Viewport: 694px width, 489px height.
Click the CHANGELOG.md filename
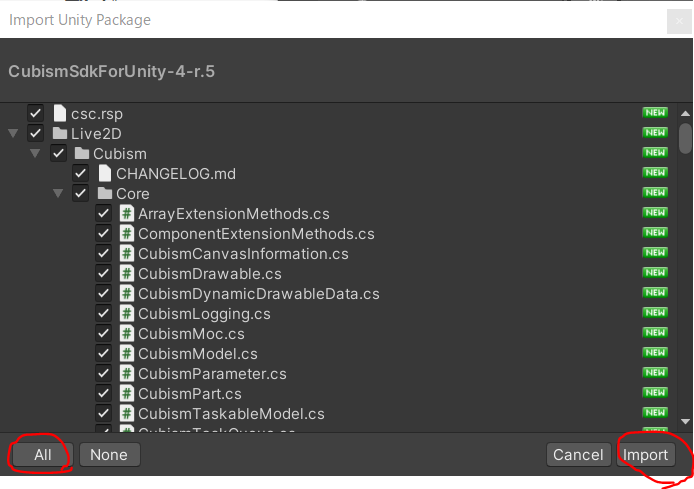176,174
